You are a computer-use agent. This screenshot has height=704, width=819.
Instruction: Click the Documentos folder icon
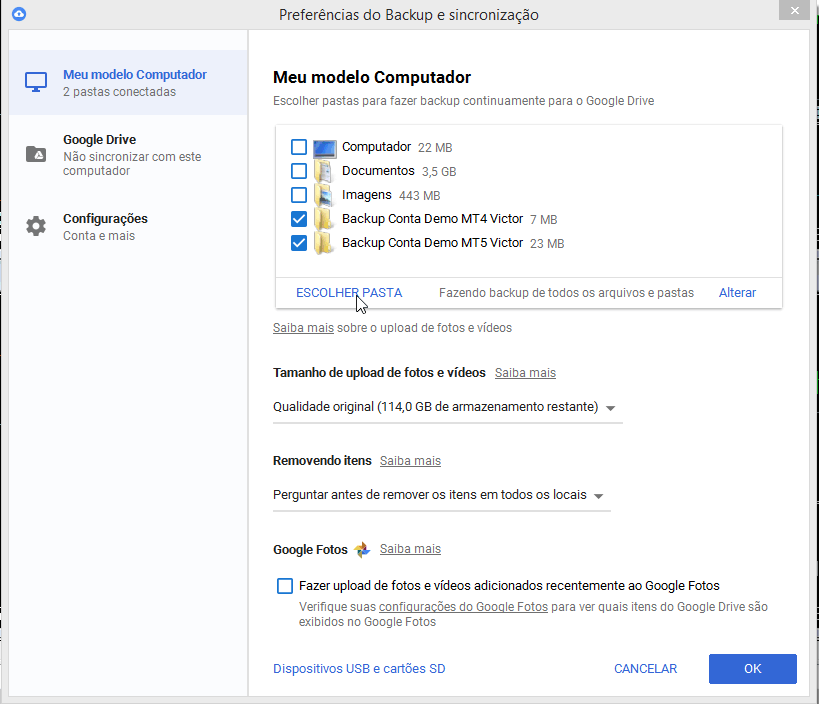pyautogui.click(x=324, y=171)
